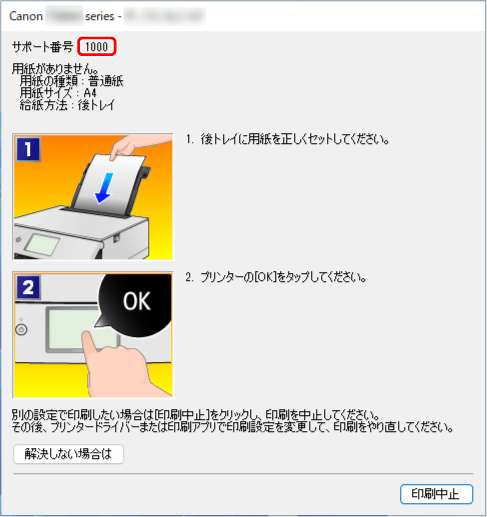Click the printer power button icon
This screenshot has height=517, width=487.
[21, 330]
